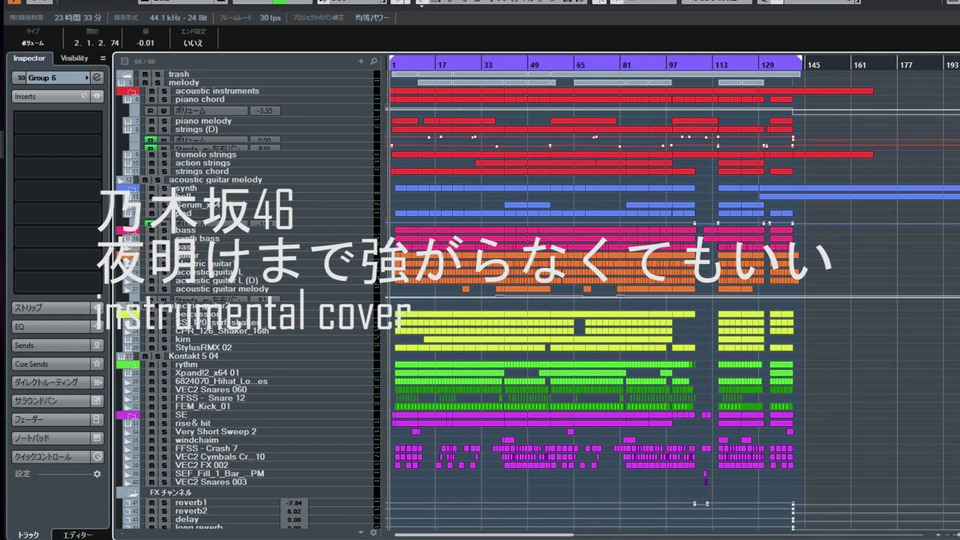Collapse the FX チャンネル folder
Screen dimensions: 960x540
[x=132, y=493]
